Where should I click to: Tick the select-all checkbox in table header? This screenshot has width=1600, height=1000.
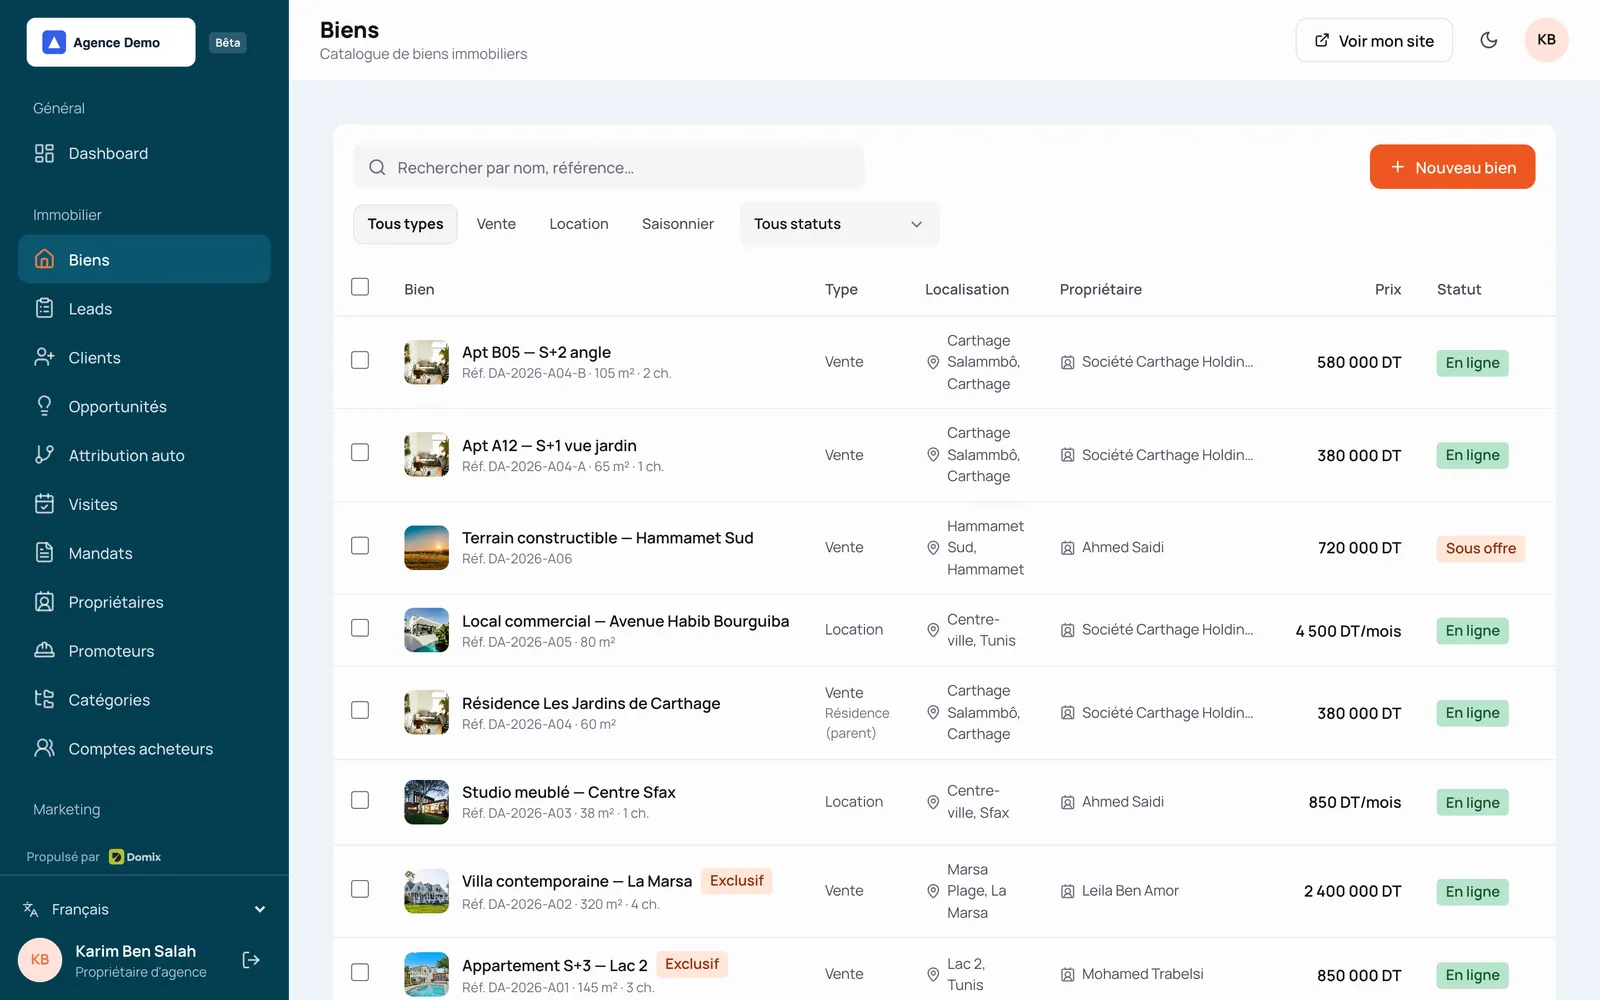pos(360,287)
